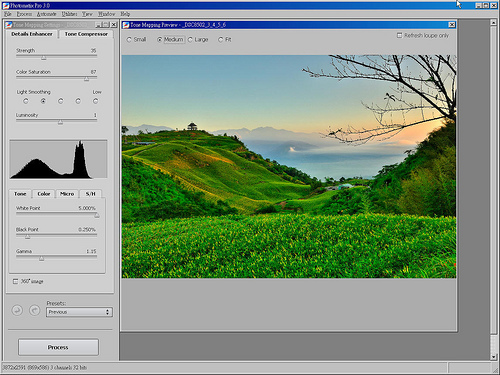Select the second Light Smoothing radio button
The image size is (500, 375).
tap(43, 101)
